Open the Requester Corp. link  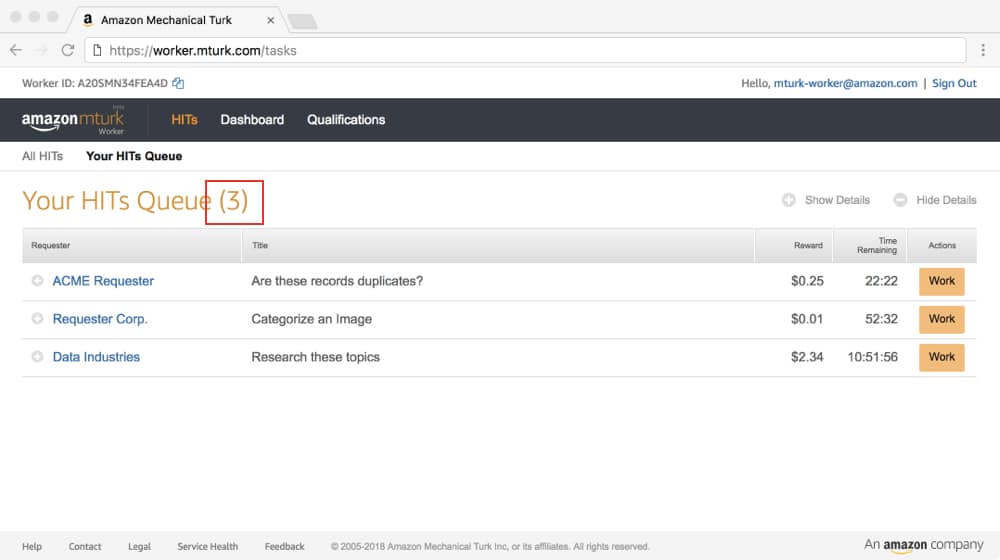(99, 319)
